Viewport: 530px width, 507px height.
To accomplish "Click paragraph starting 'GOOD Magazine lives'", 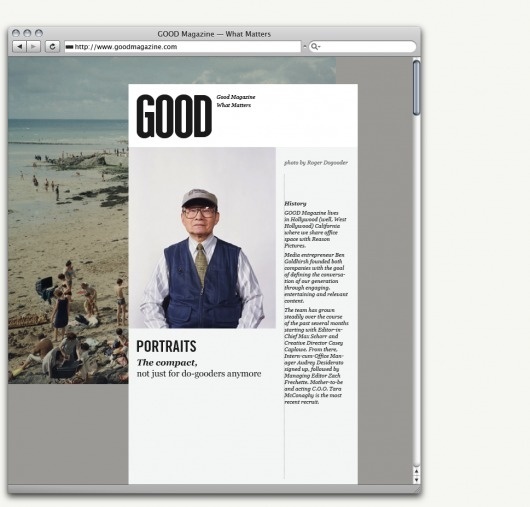I will 315,229.
